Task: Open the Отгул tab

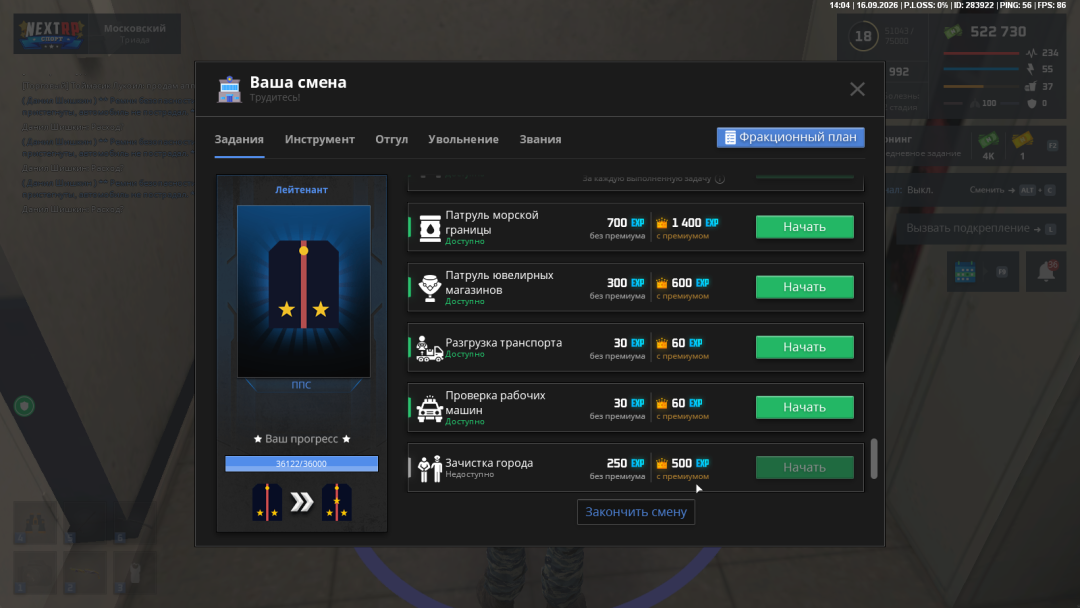Action: pos(391,139)
